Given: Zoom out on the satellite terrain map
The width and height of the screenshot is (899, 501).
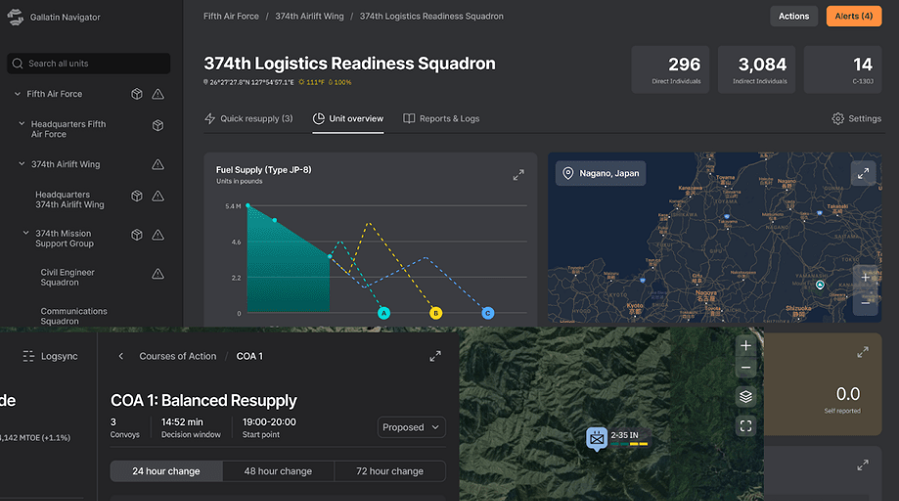Looking at the screenshot, I should click(745, 368).
